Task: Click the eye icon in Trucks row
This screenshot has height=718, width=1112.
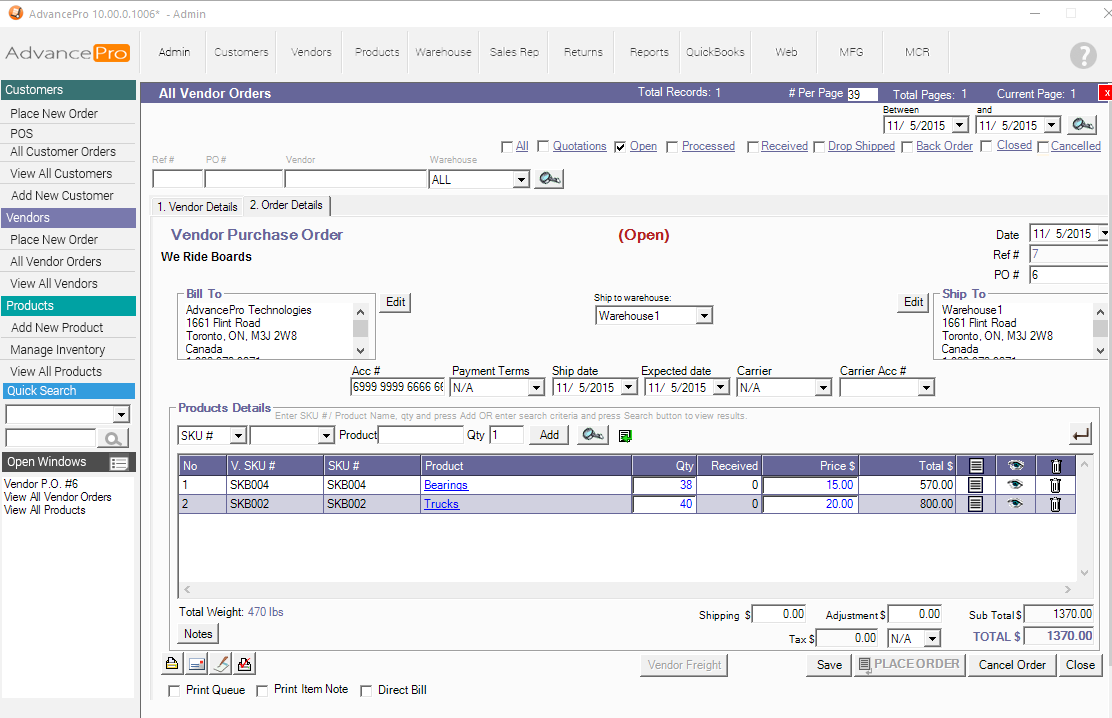Action: click(x=1015, y=504)
